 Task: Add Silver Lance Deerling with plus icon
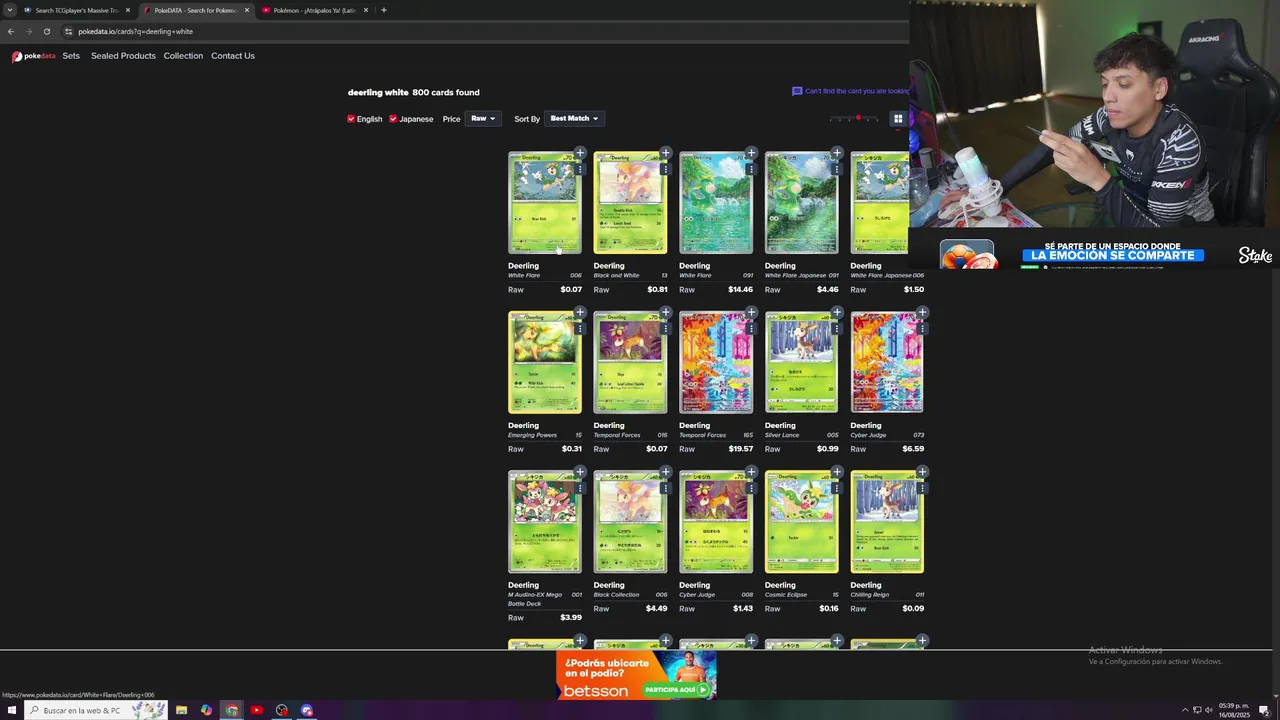coord(837,312)
